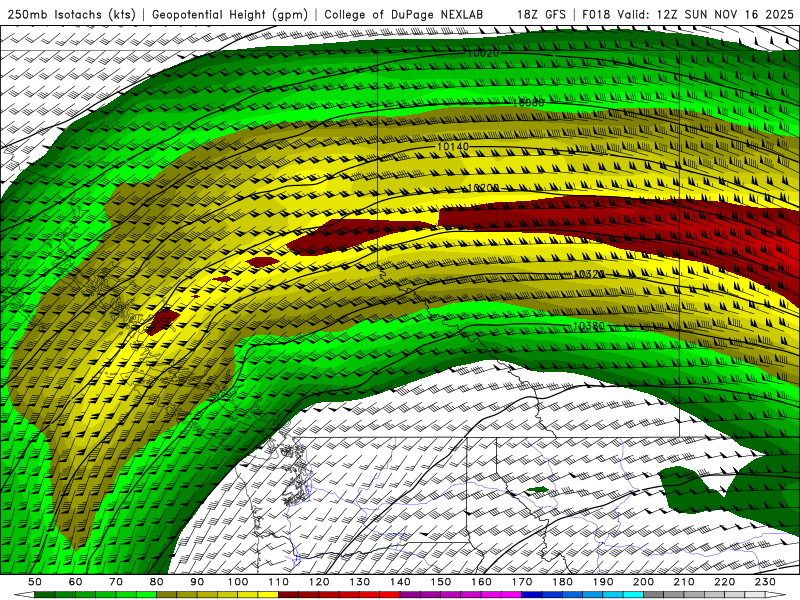Click the 10380 height contour label

tap(589, 326)
